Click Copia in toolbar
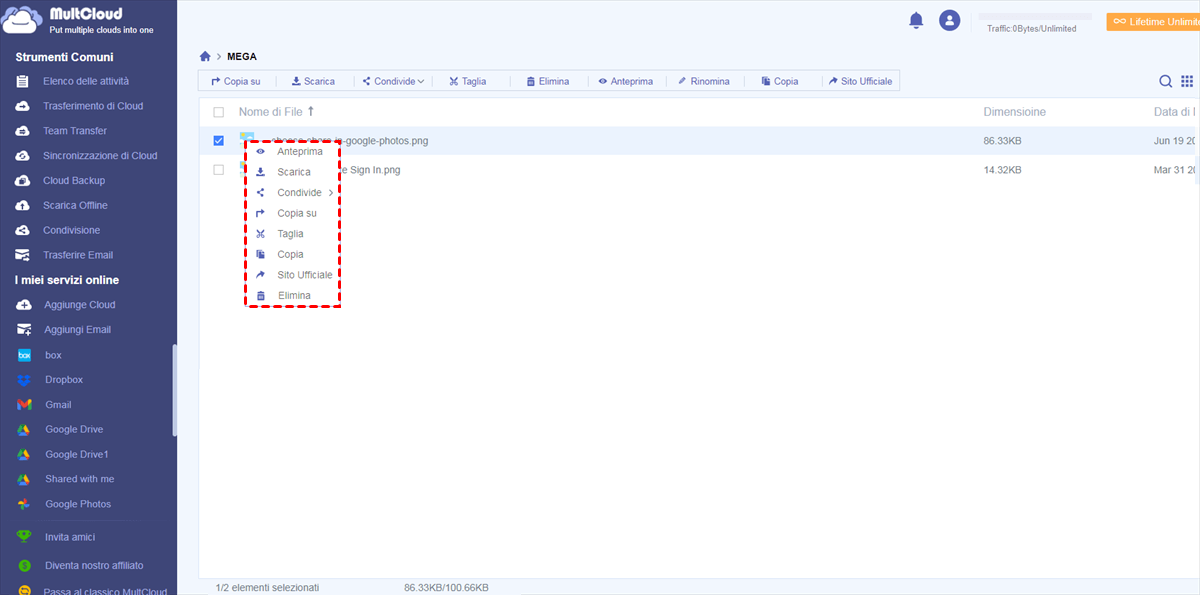This screenshot has width=1200, height=595. [x=779, y=81]
